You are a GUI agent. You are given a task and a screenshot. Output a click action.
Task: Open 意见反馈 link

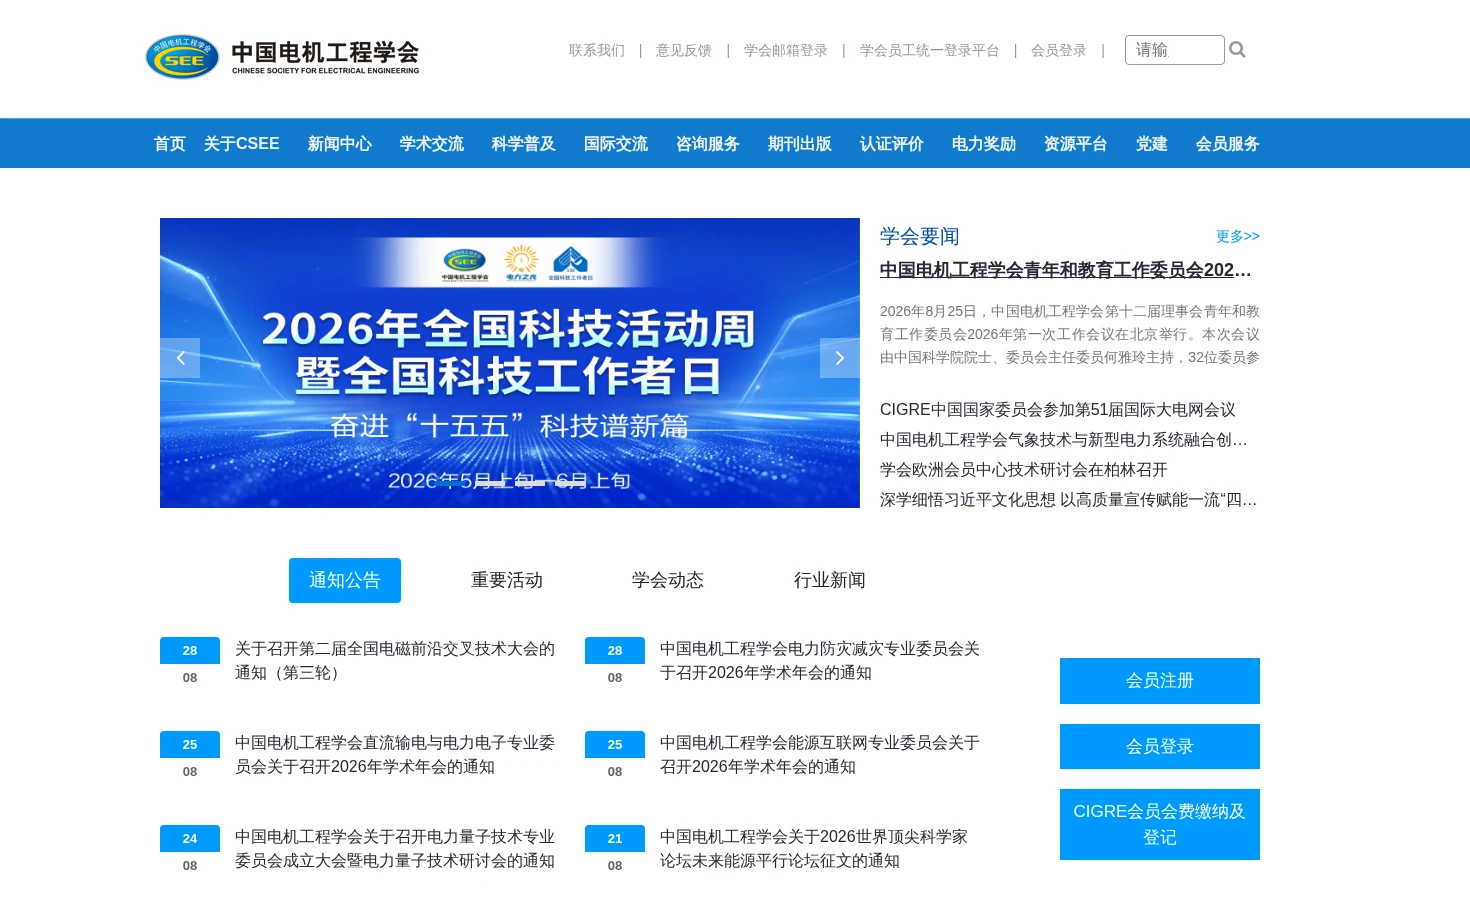click(684, 50)
